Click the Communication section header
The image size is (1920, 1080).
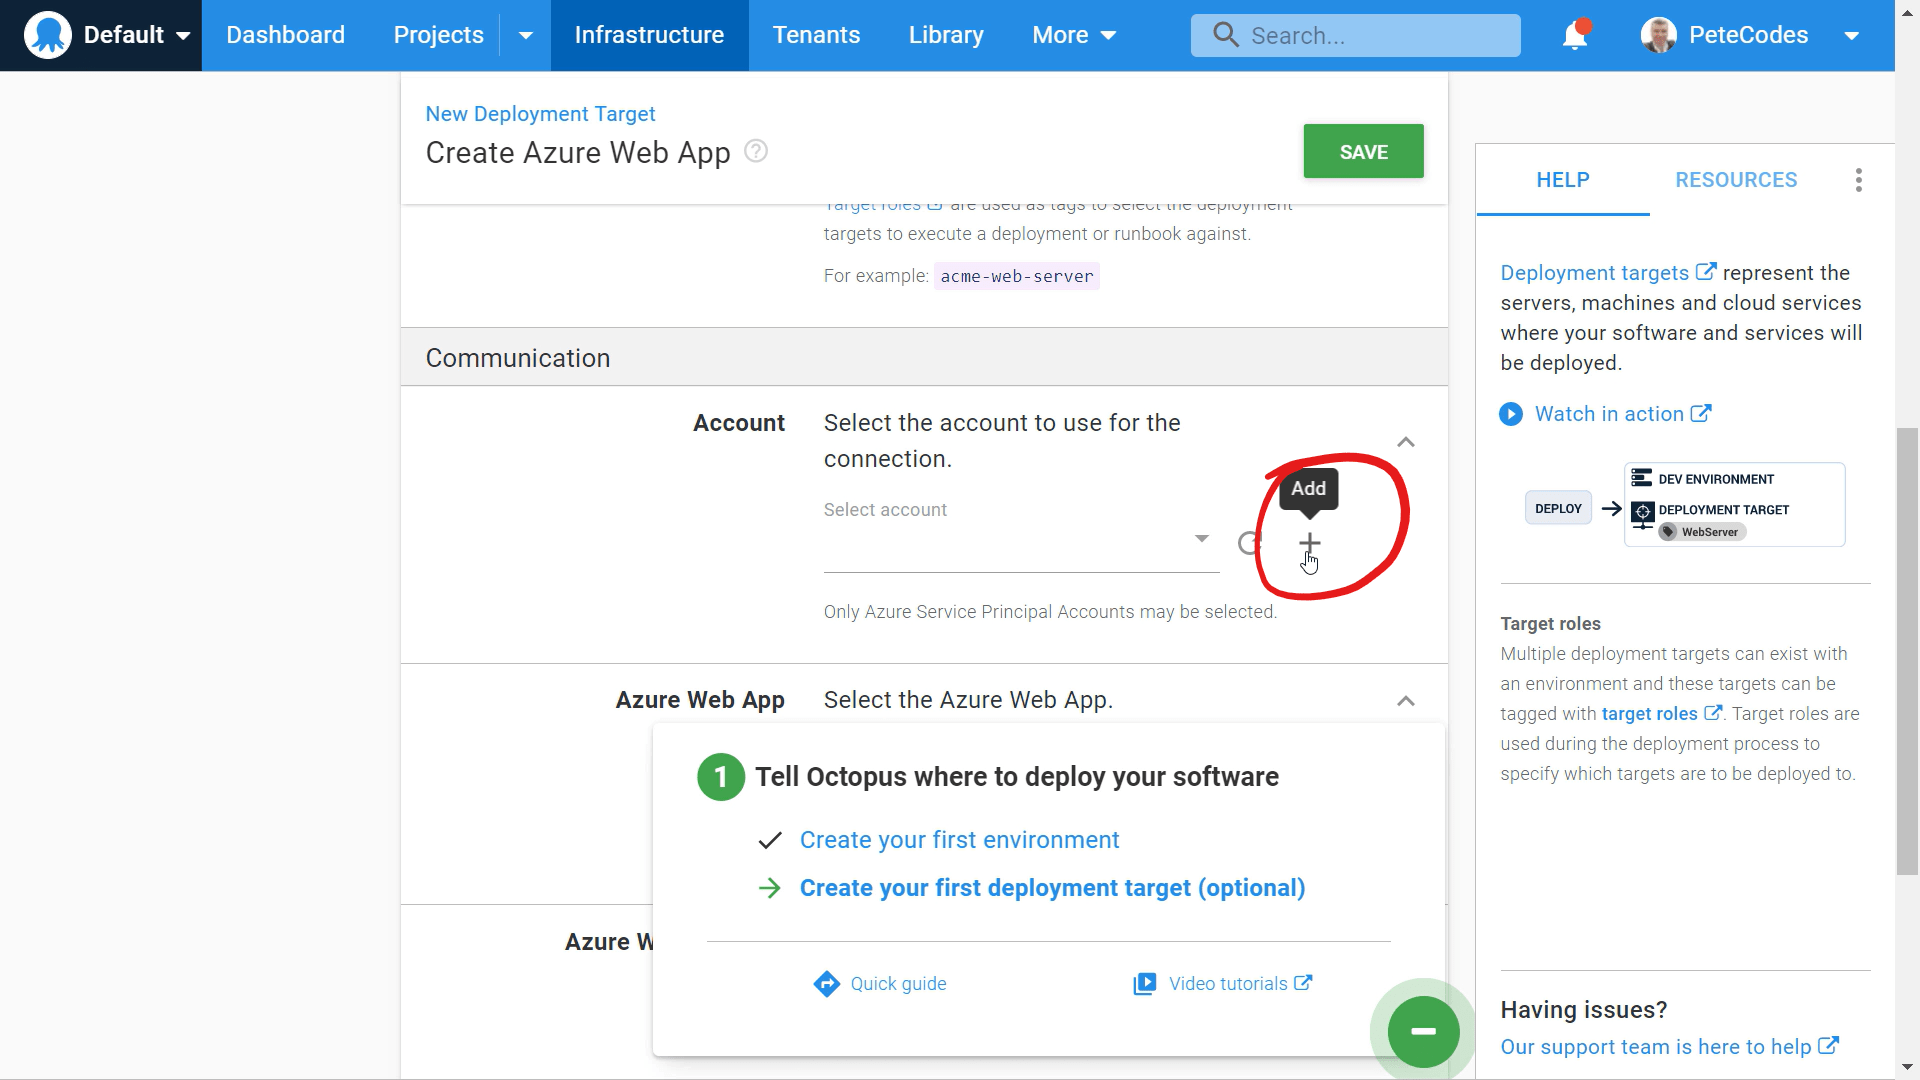(x=924, y=358)
